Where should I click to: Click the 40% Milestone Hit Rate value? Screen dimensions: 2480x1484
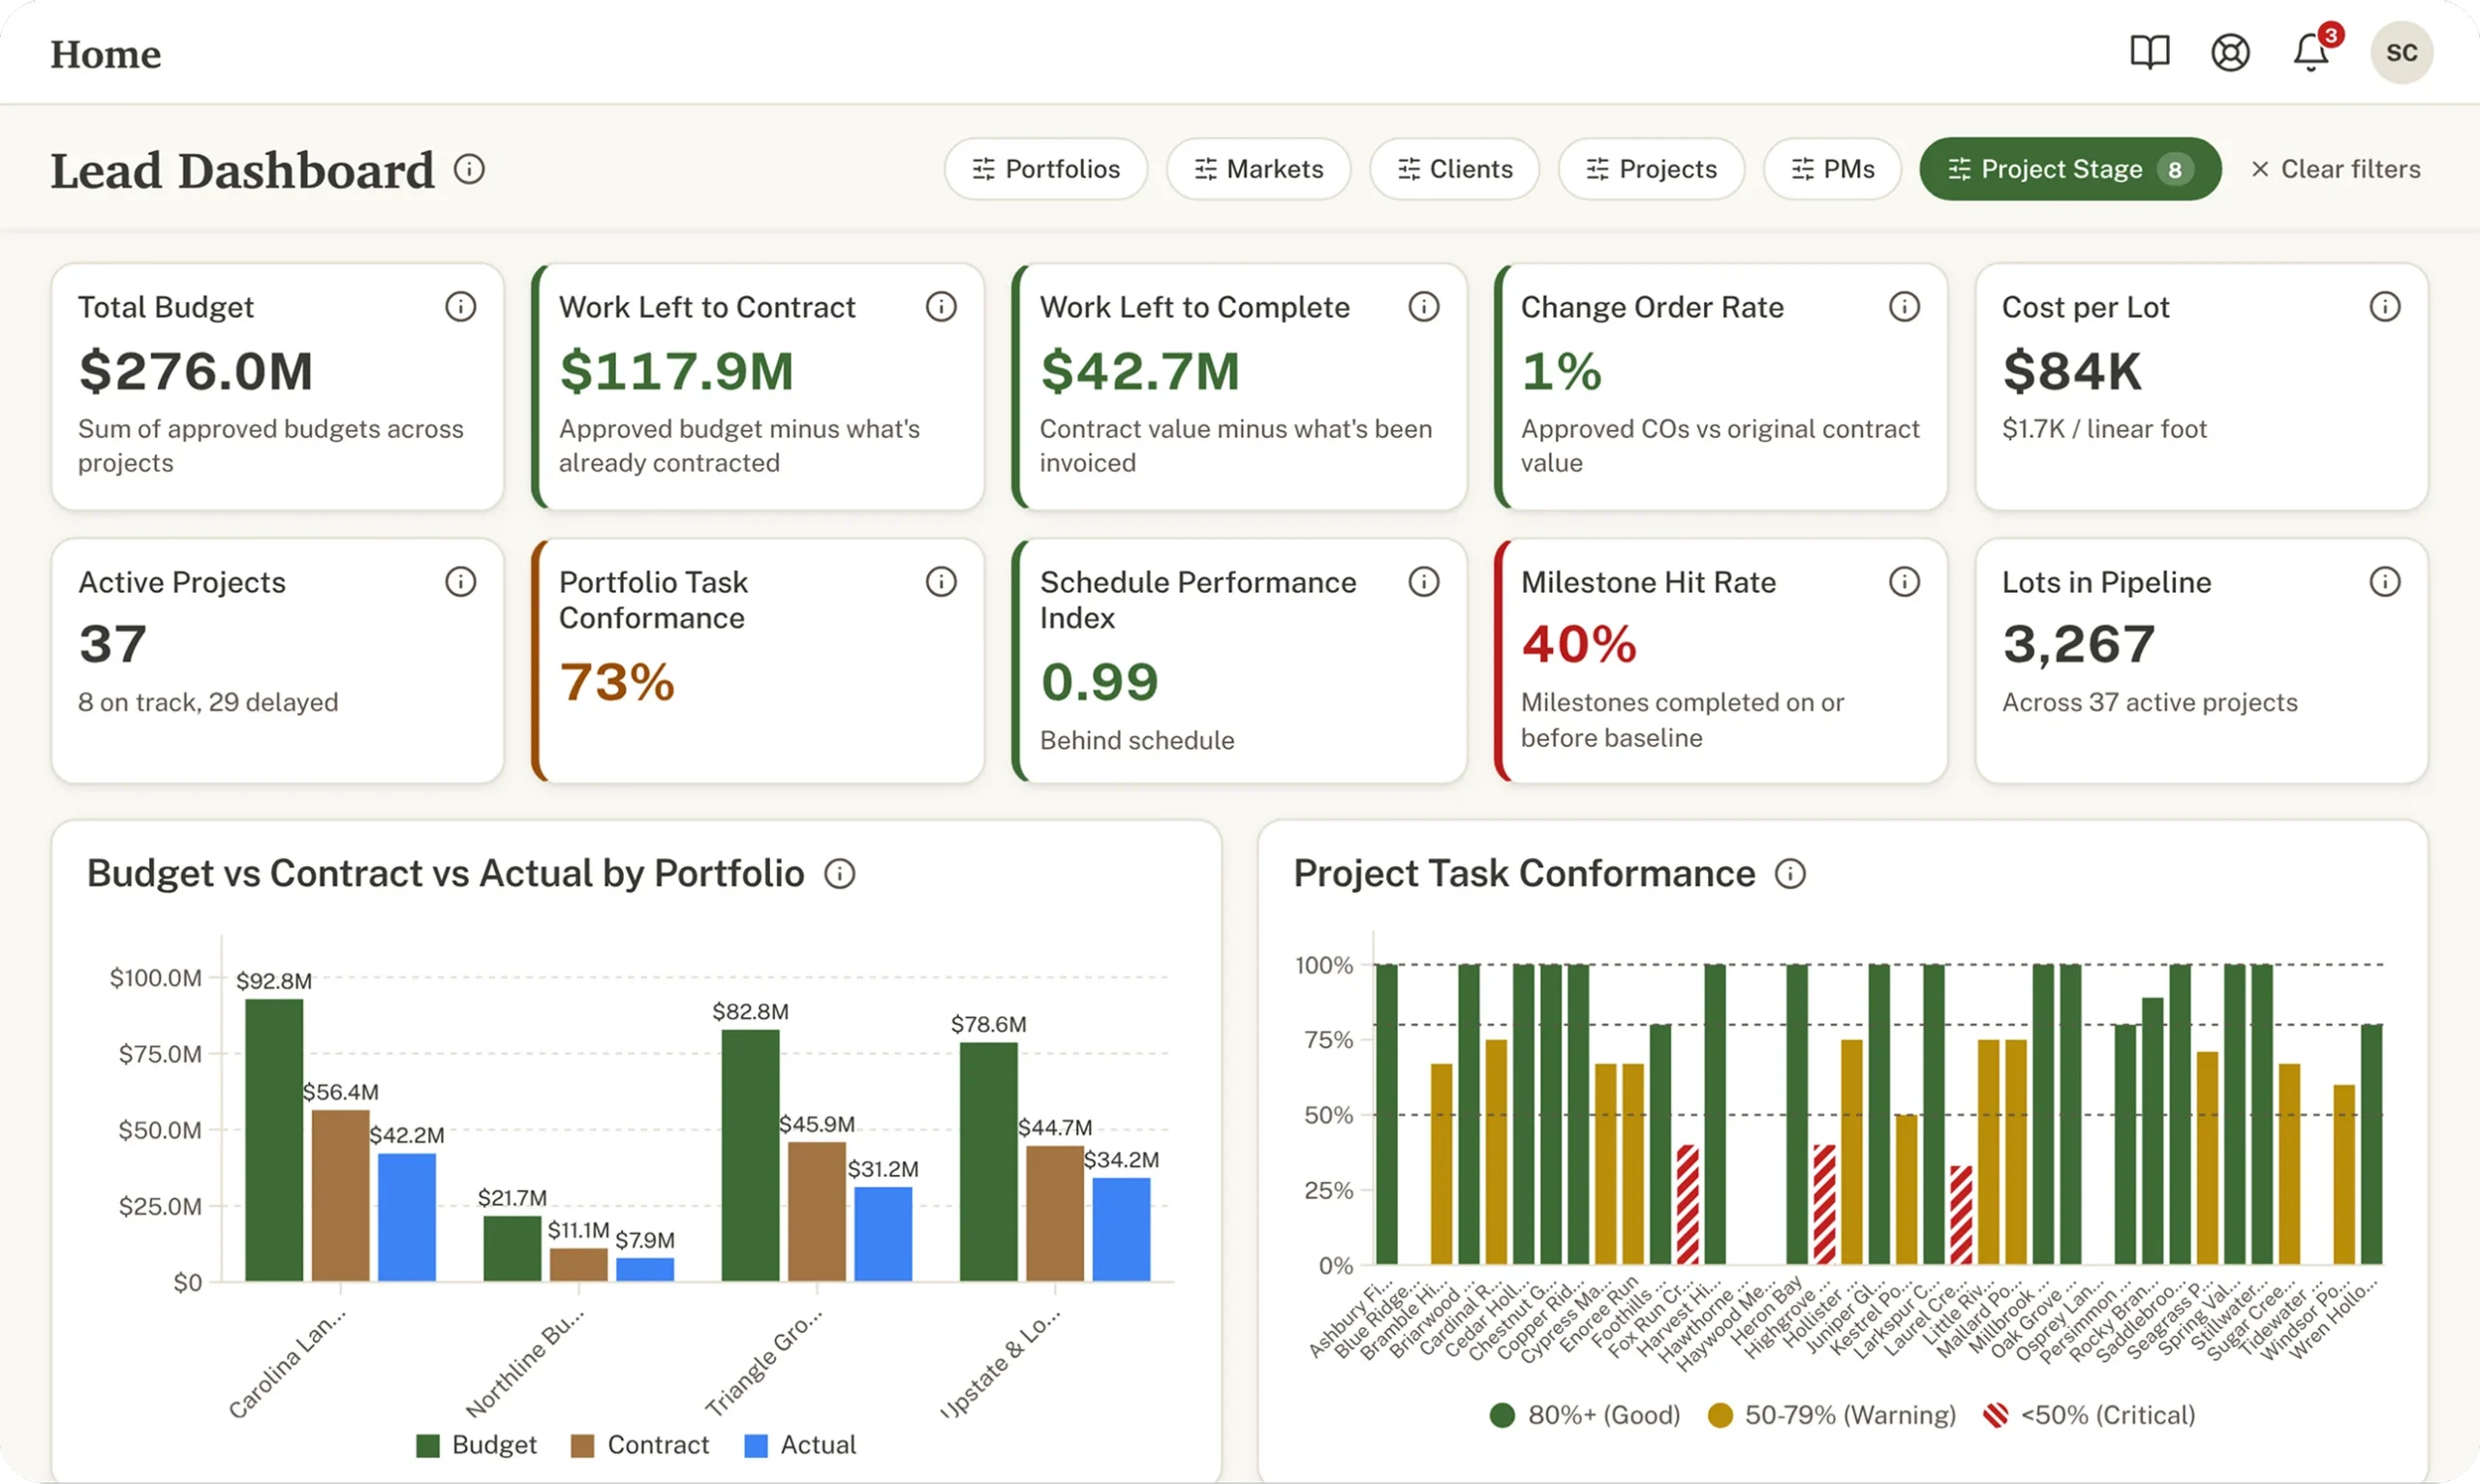(1579, 644)
